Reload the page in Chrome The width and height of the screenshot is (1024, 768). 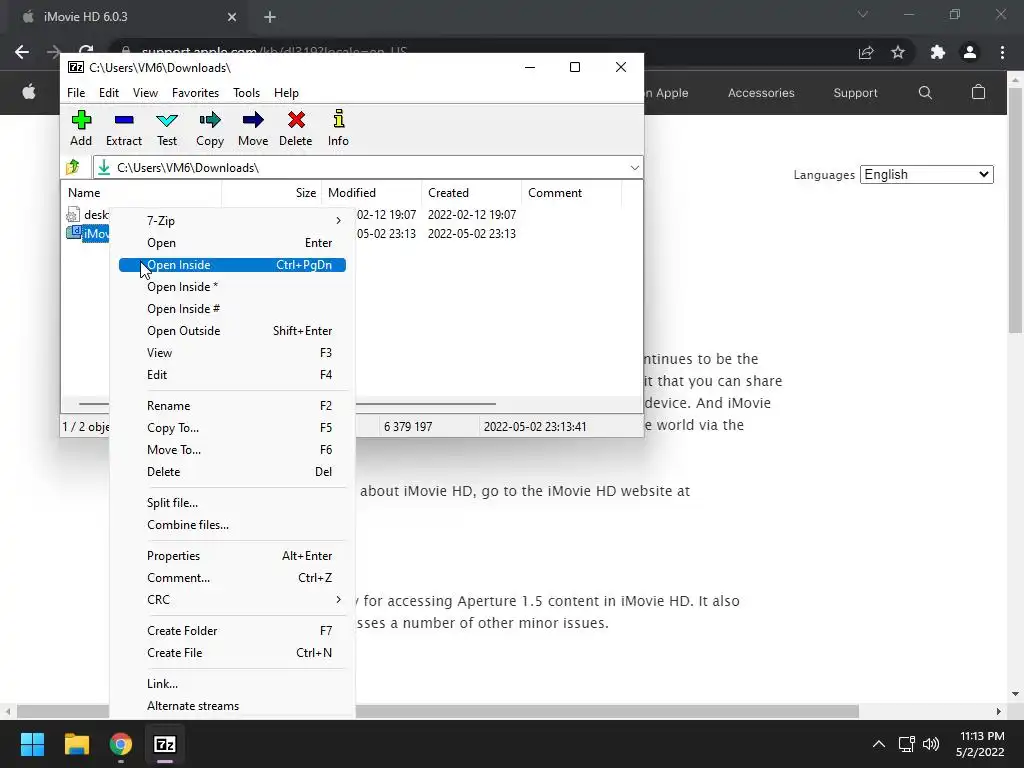click(x=86, y=51)
